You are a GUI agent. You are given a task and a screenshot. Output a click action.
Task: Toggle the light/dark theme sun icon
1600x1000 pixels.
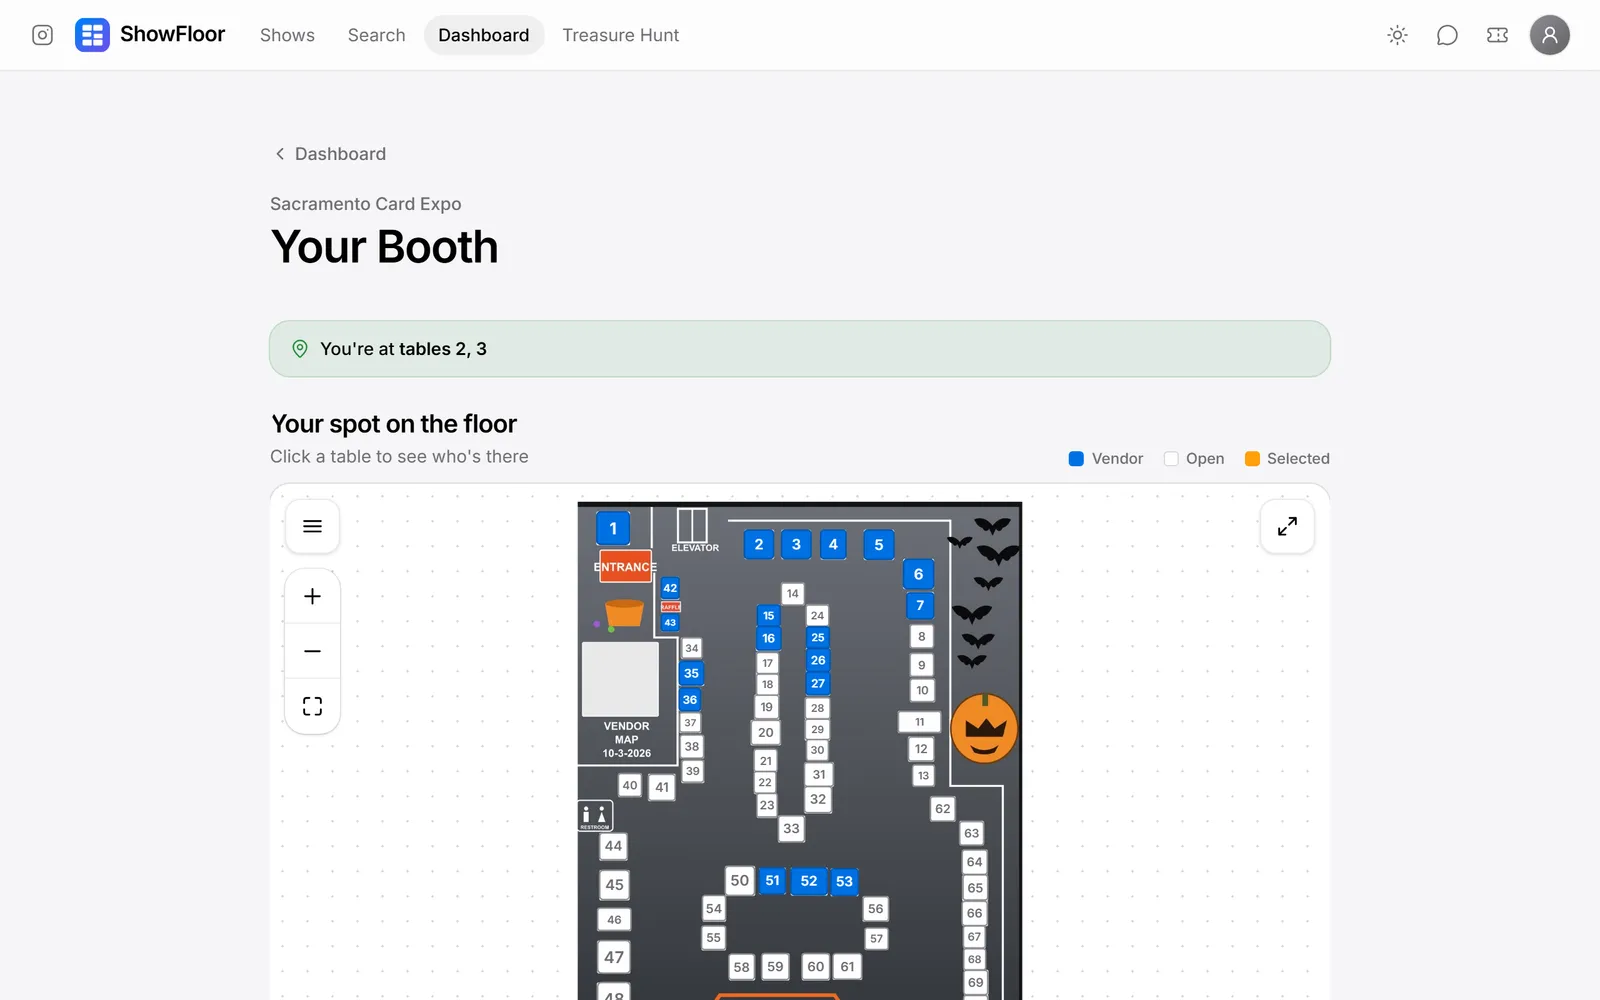[x=1397, y=35]
